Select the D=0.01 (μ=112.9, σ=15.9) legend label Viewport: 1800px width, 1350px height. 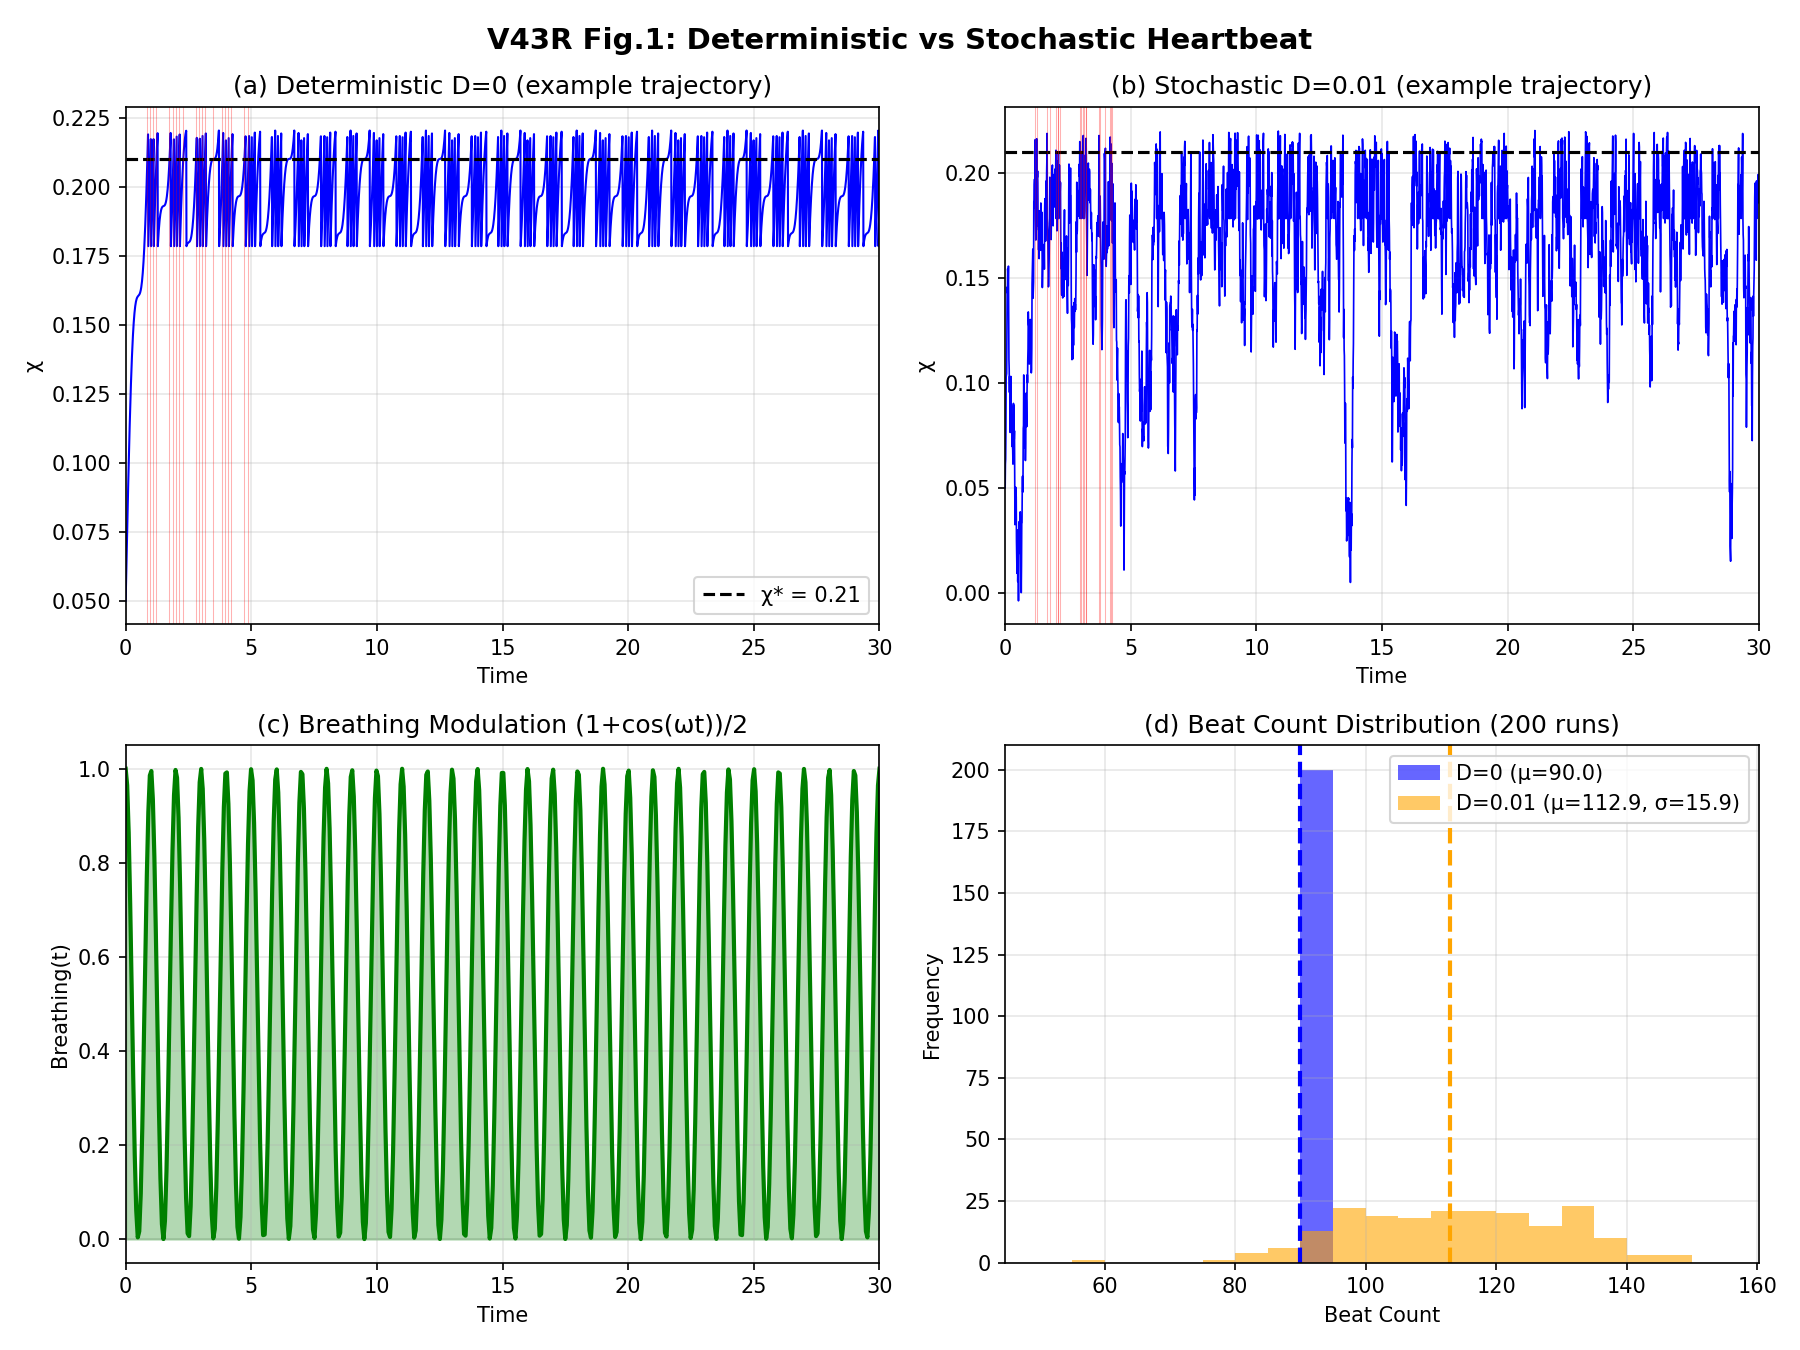pos(1597,803)
